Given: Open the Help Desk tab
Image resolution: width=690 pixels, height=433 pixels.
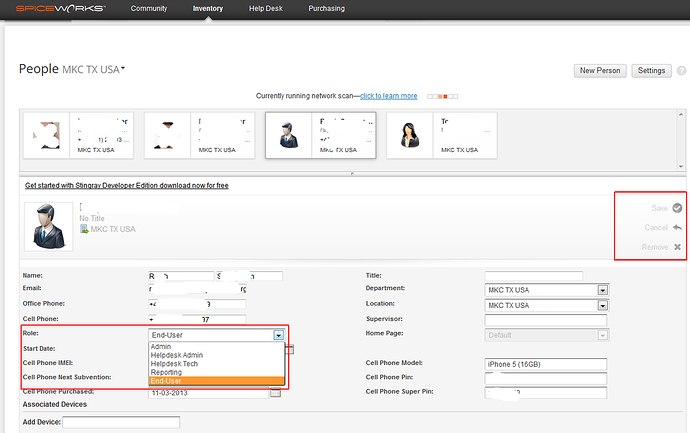Looking at the screenshot, I should (x=266, y=8).
